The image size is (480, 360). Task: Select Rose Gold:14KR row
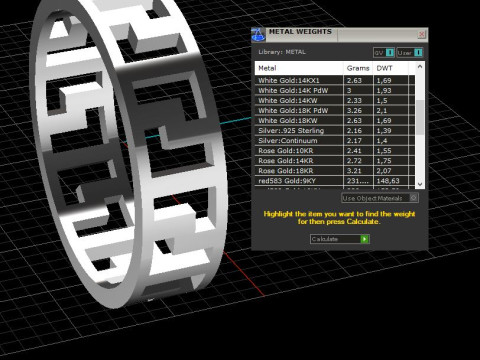(x=335, y=161)
